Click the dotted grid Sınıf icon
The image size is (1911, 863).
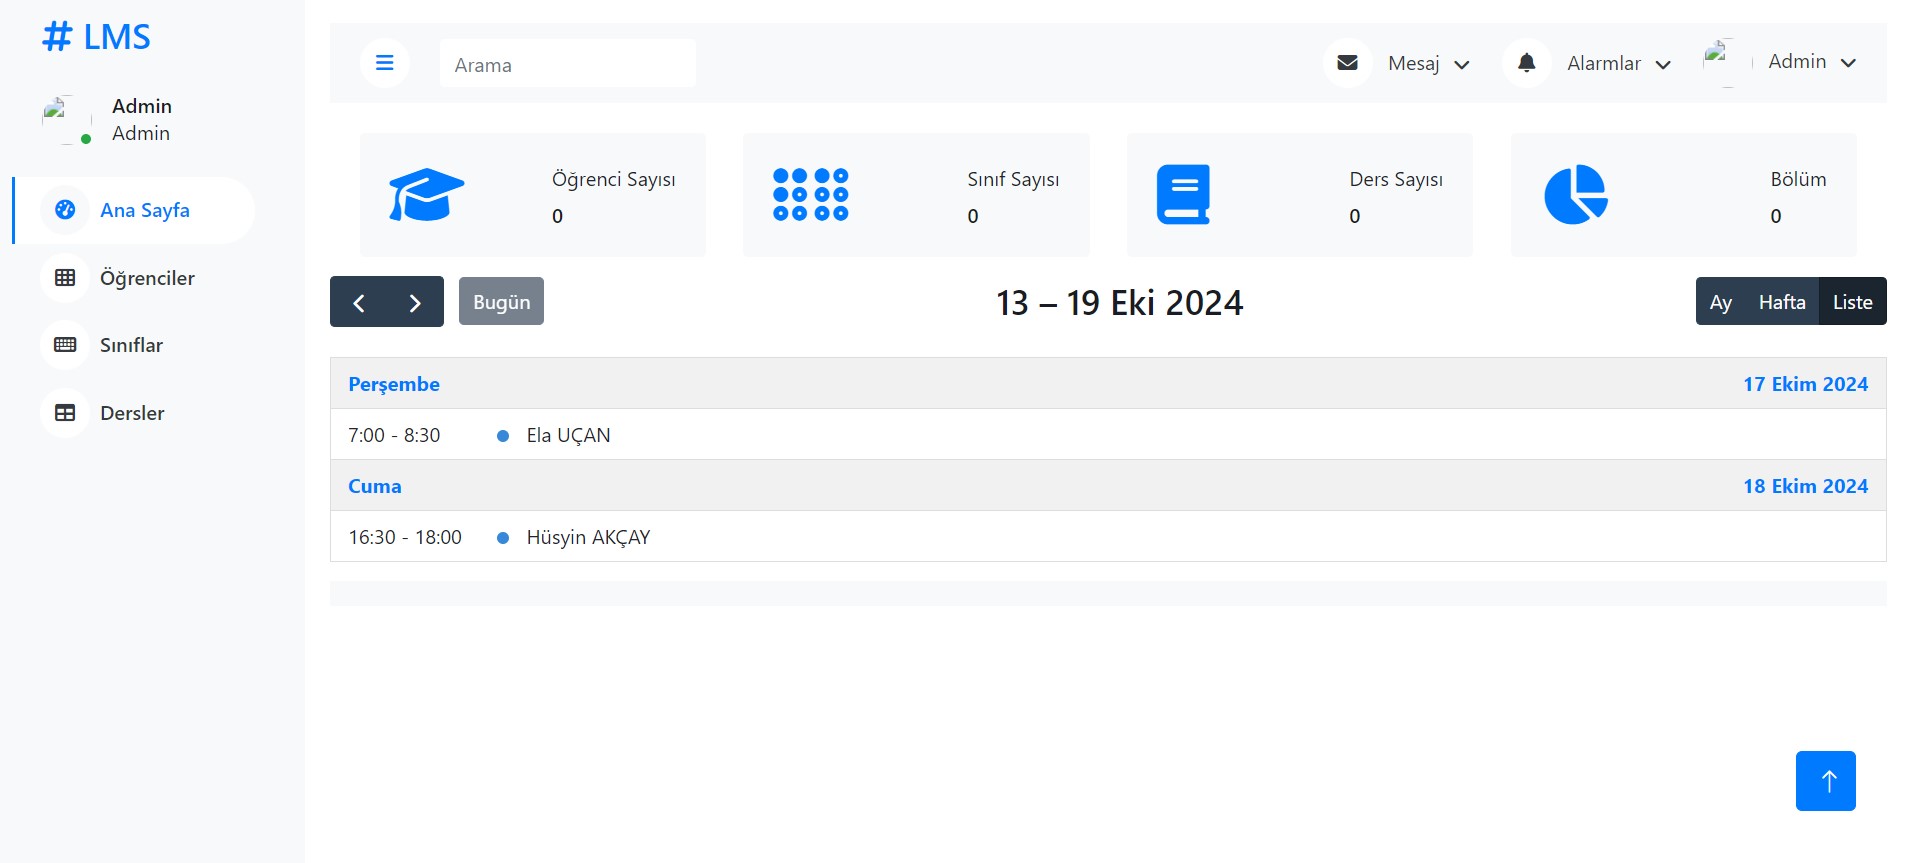tap(810, 195)
